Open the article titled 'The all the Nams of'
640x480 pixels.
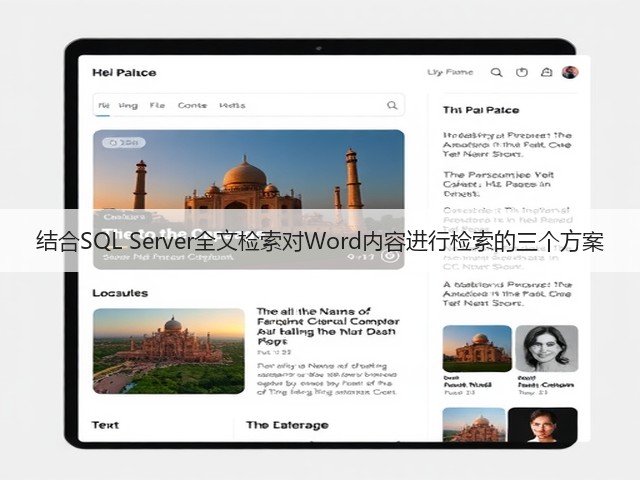(x=328, y=326)
